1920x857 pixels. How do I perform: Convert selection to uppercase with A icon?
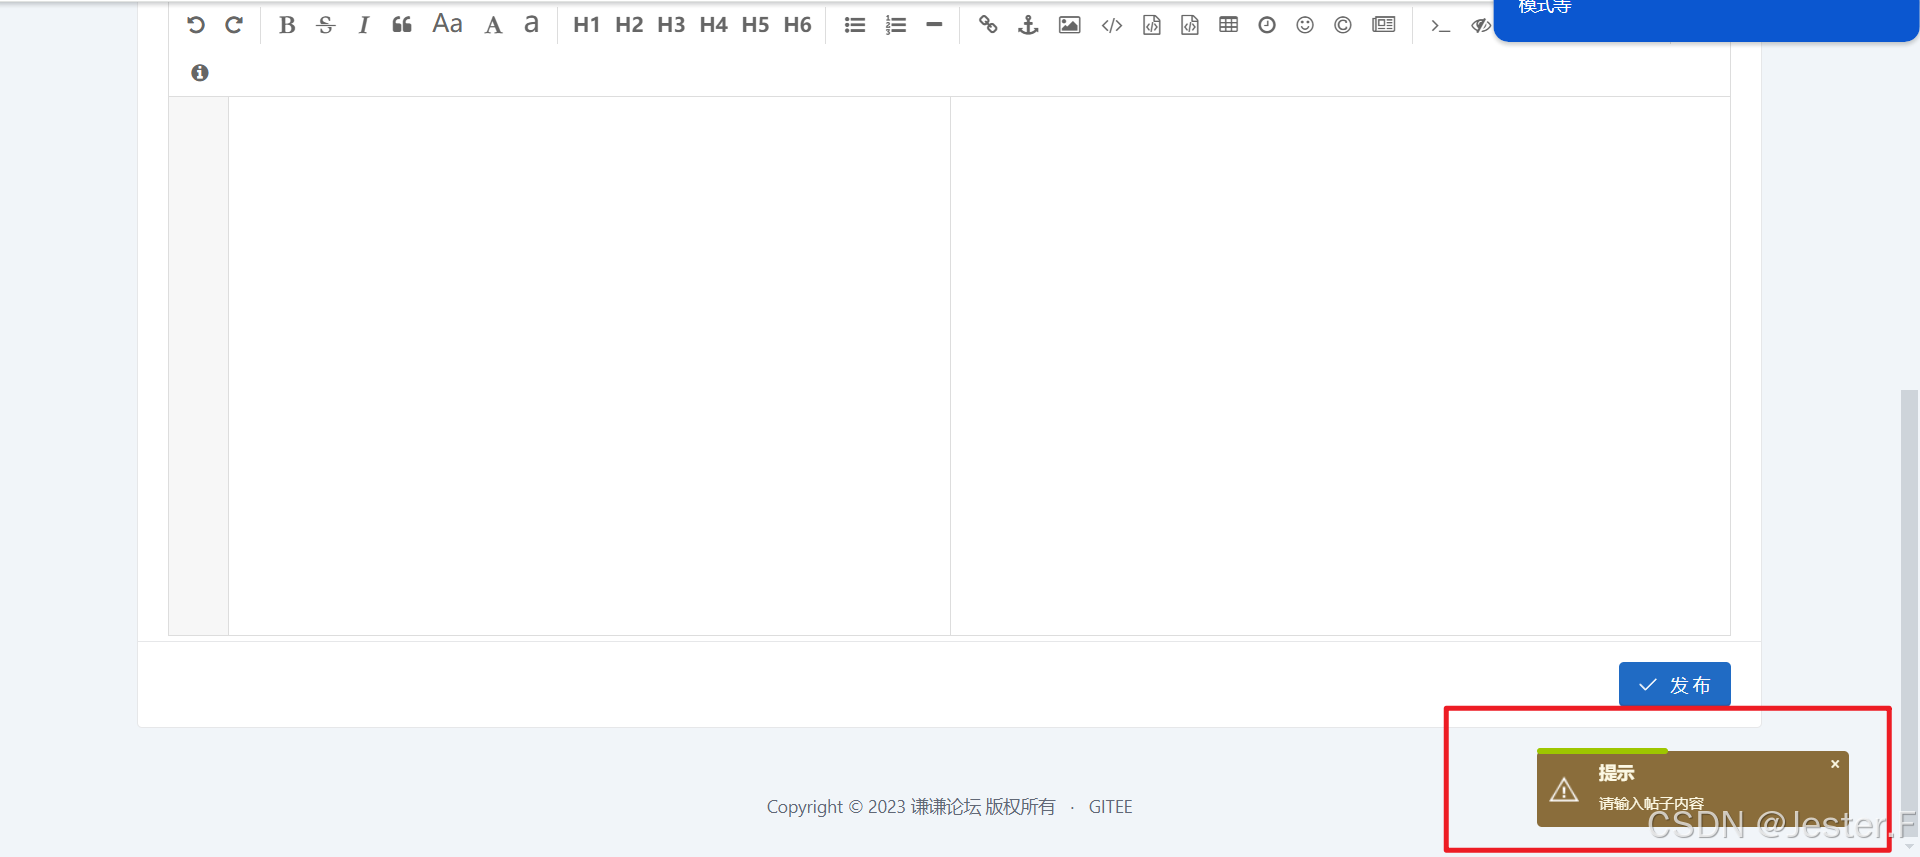click(493, 25)
